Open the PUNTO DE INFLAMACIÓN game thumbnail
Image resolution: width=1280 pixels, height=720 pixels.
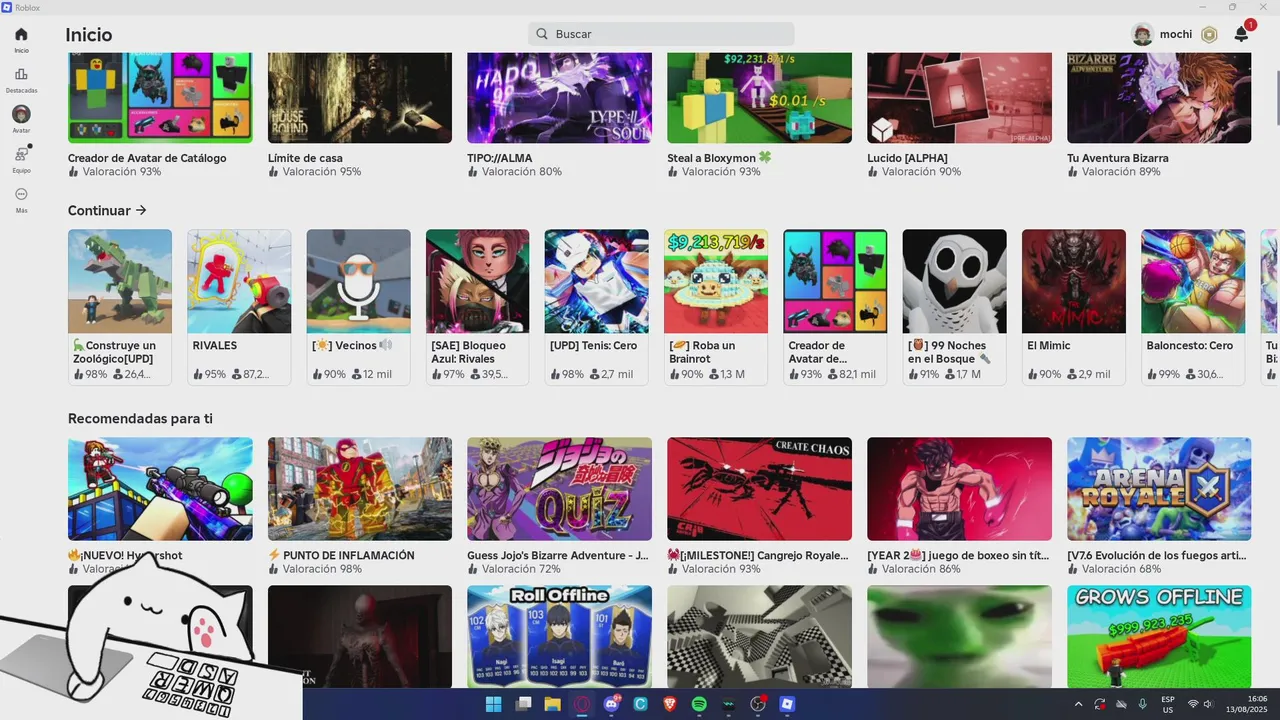(x=360, y=489)
